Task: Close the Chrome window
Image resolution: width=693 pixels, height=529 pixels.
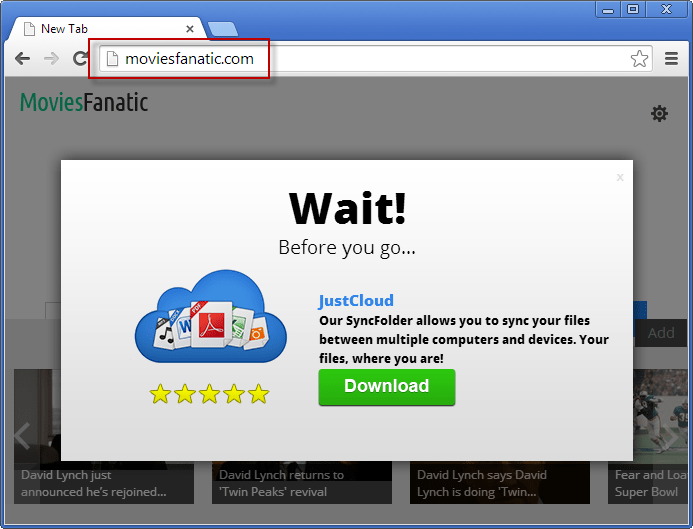Action: click(666, 10)
